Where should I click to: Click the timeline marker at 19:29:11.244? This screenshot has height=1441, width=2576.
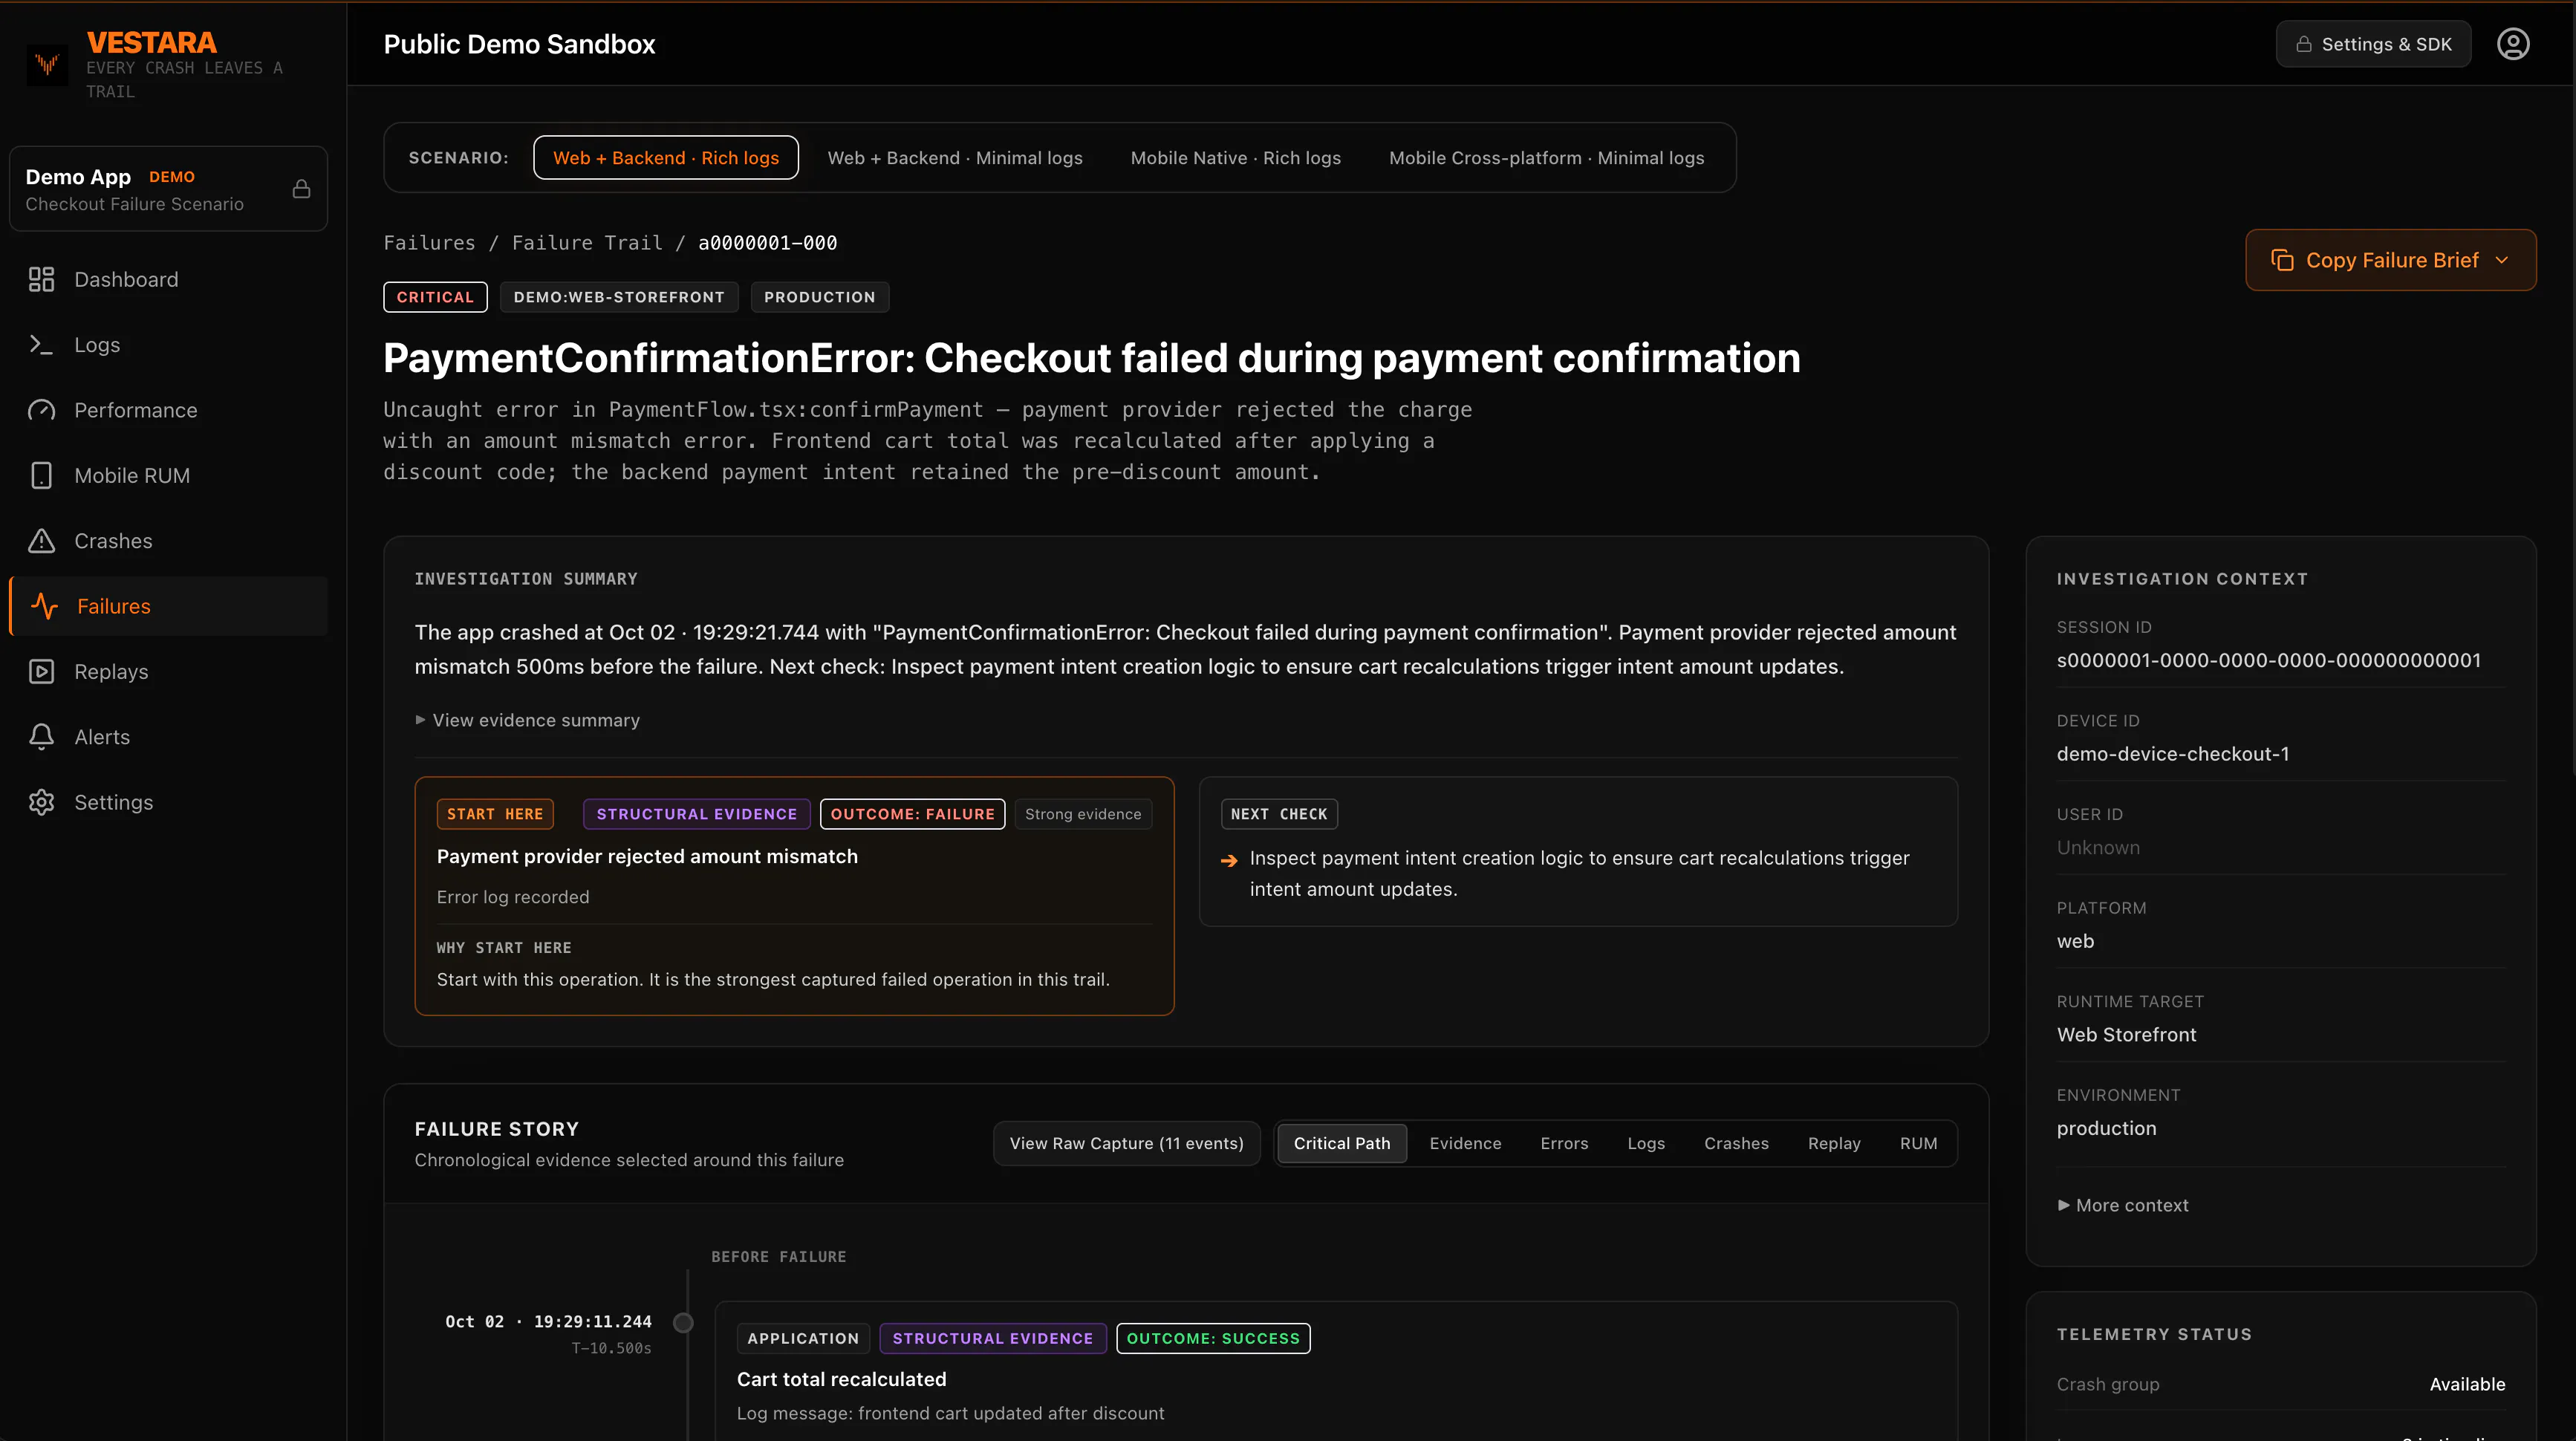(x=683, y=1323)
